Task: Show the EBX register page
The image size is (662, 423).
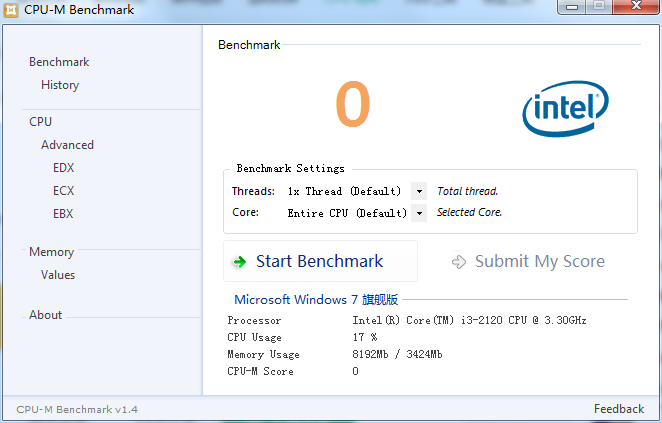Action: tap(63, 214)
